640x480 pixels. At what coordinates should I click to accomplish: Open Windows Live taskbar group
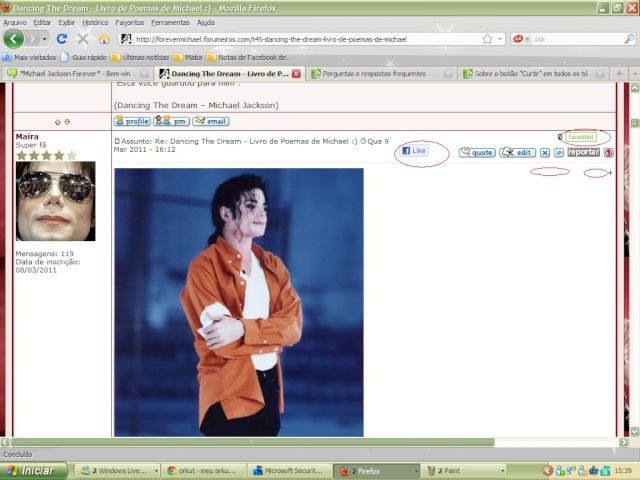pyautogui.click(x=118, y=471)
